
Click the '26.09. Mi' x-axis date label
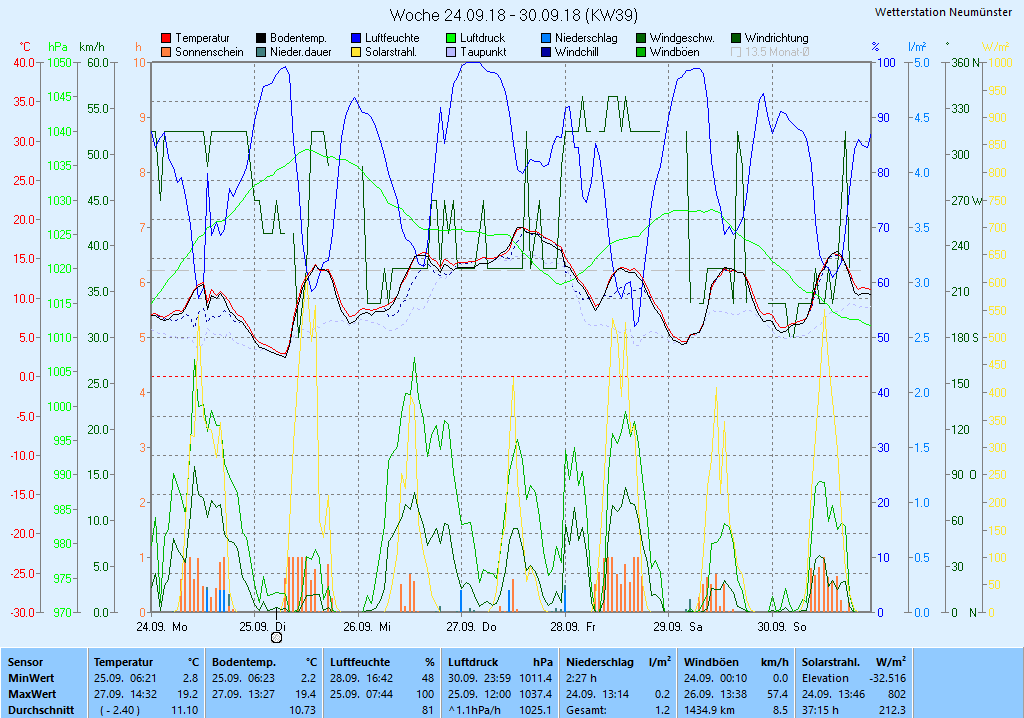click(367, 627)
